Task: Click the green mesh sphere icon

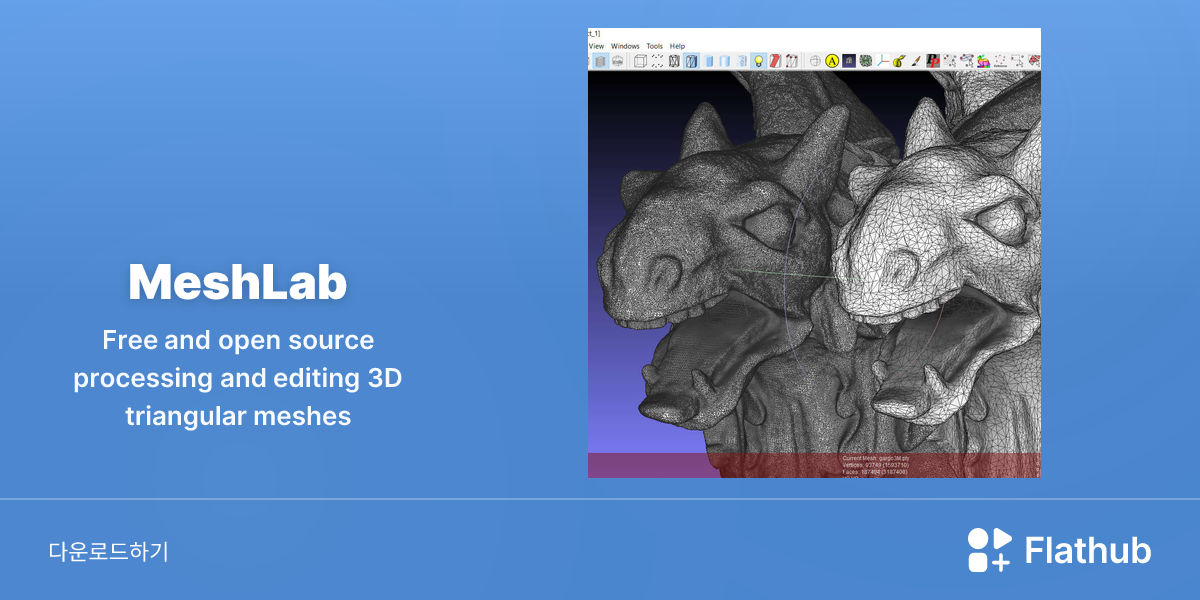Action: pos(866,61)
